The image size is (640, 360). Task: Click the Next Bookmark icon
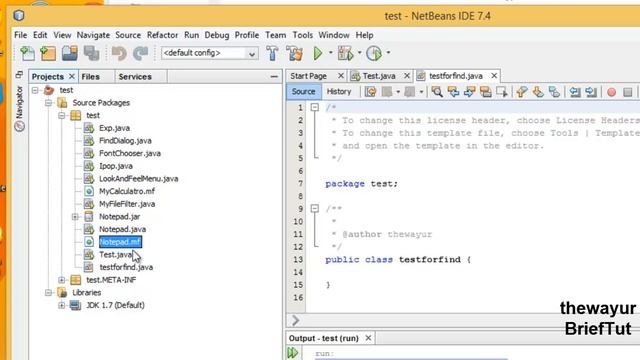[538, 91]
